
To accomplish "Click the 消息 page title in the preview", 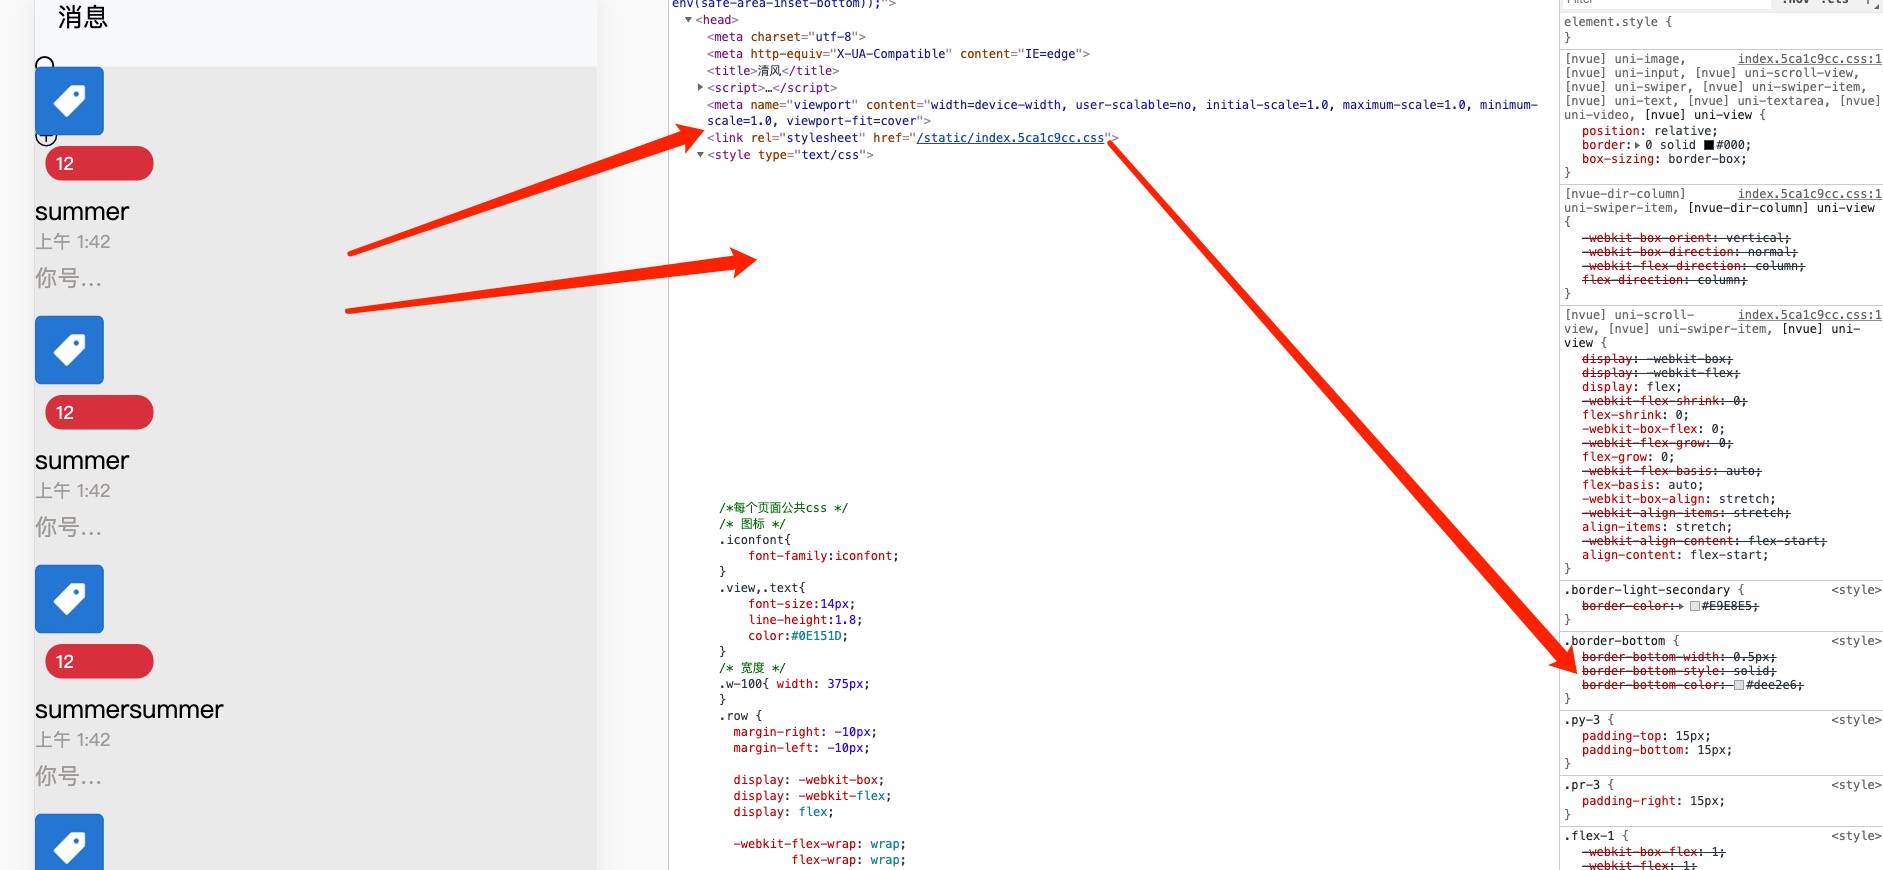I will [83, 17].
